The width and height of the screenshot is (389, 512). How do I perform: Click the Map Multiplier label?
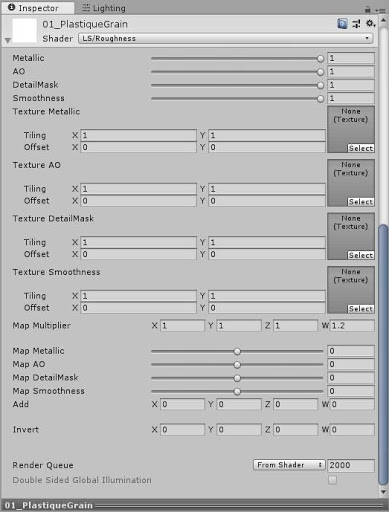(x=42, y=325)
